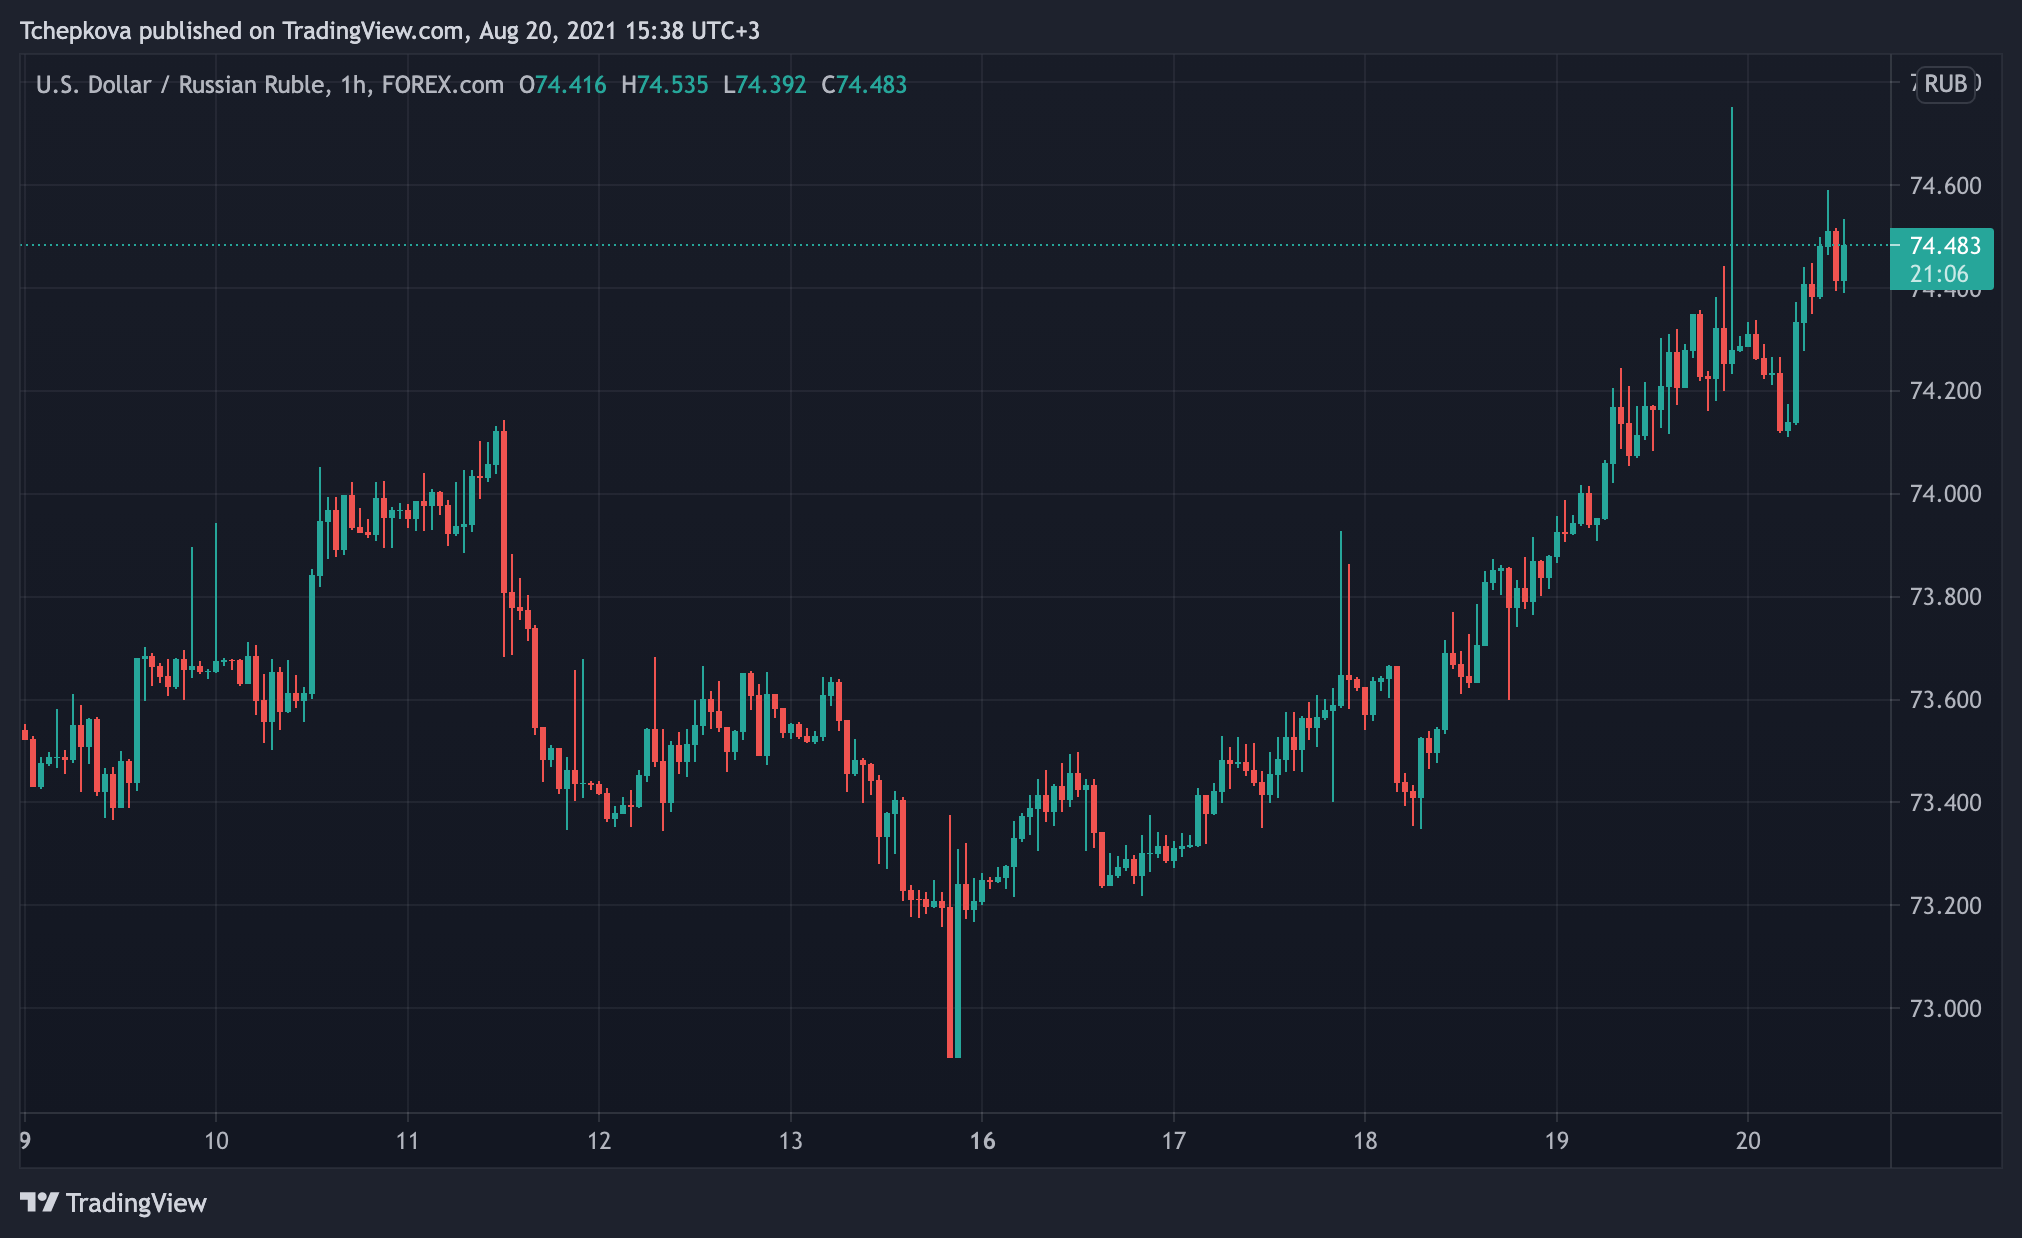2022x1238 pixels.
Task: Click the 73.400 price axis label
Action: (1944, 803)
